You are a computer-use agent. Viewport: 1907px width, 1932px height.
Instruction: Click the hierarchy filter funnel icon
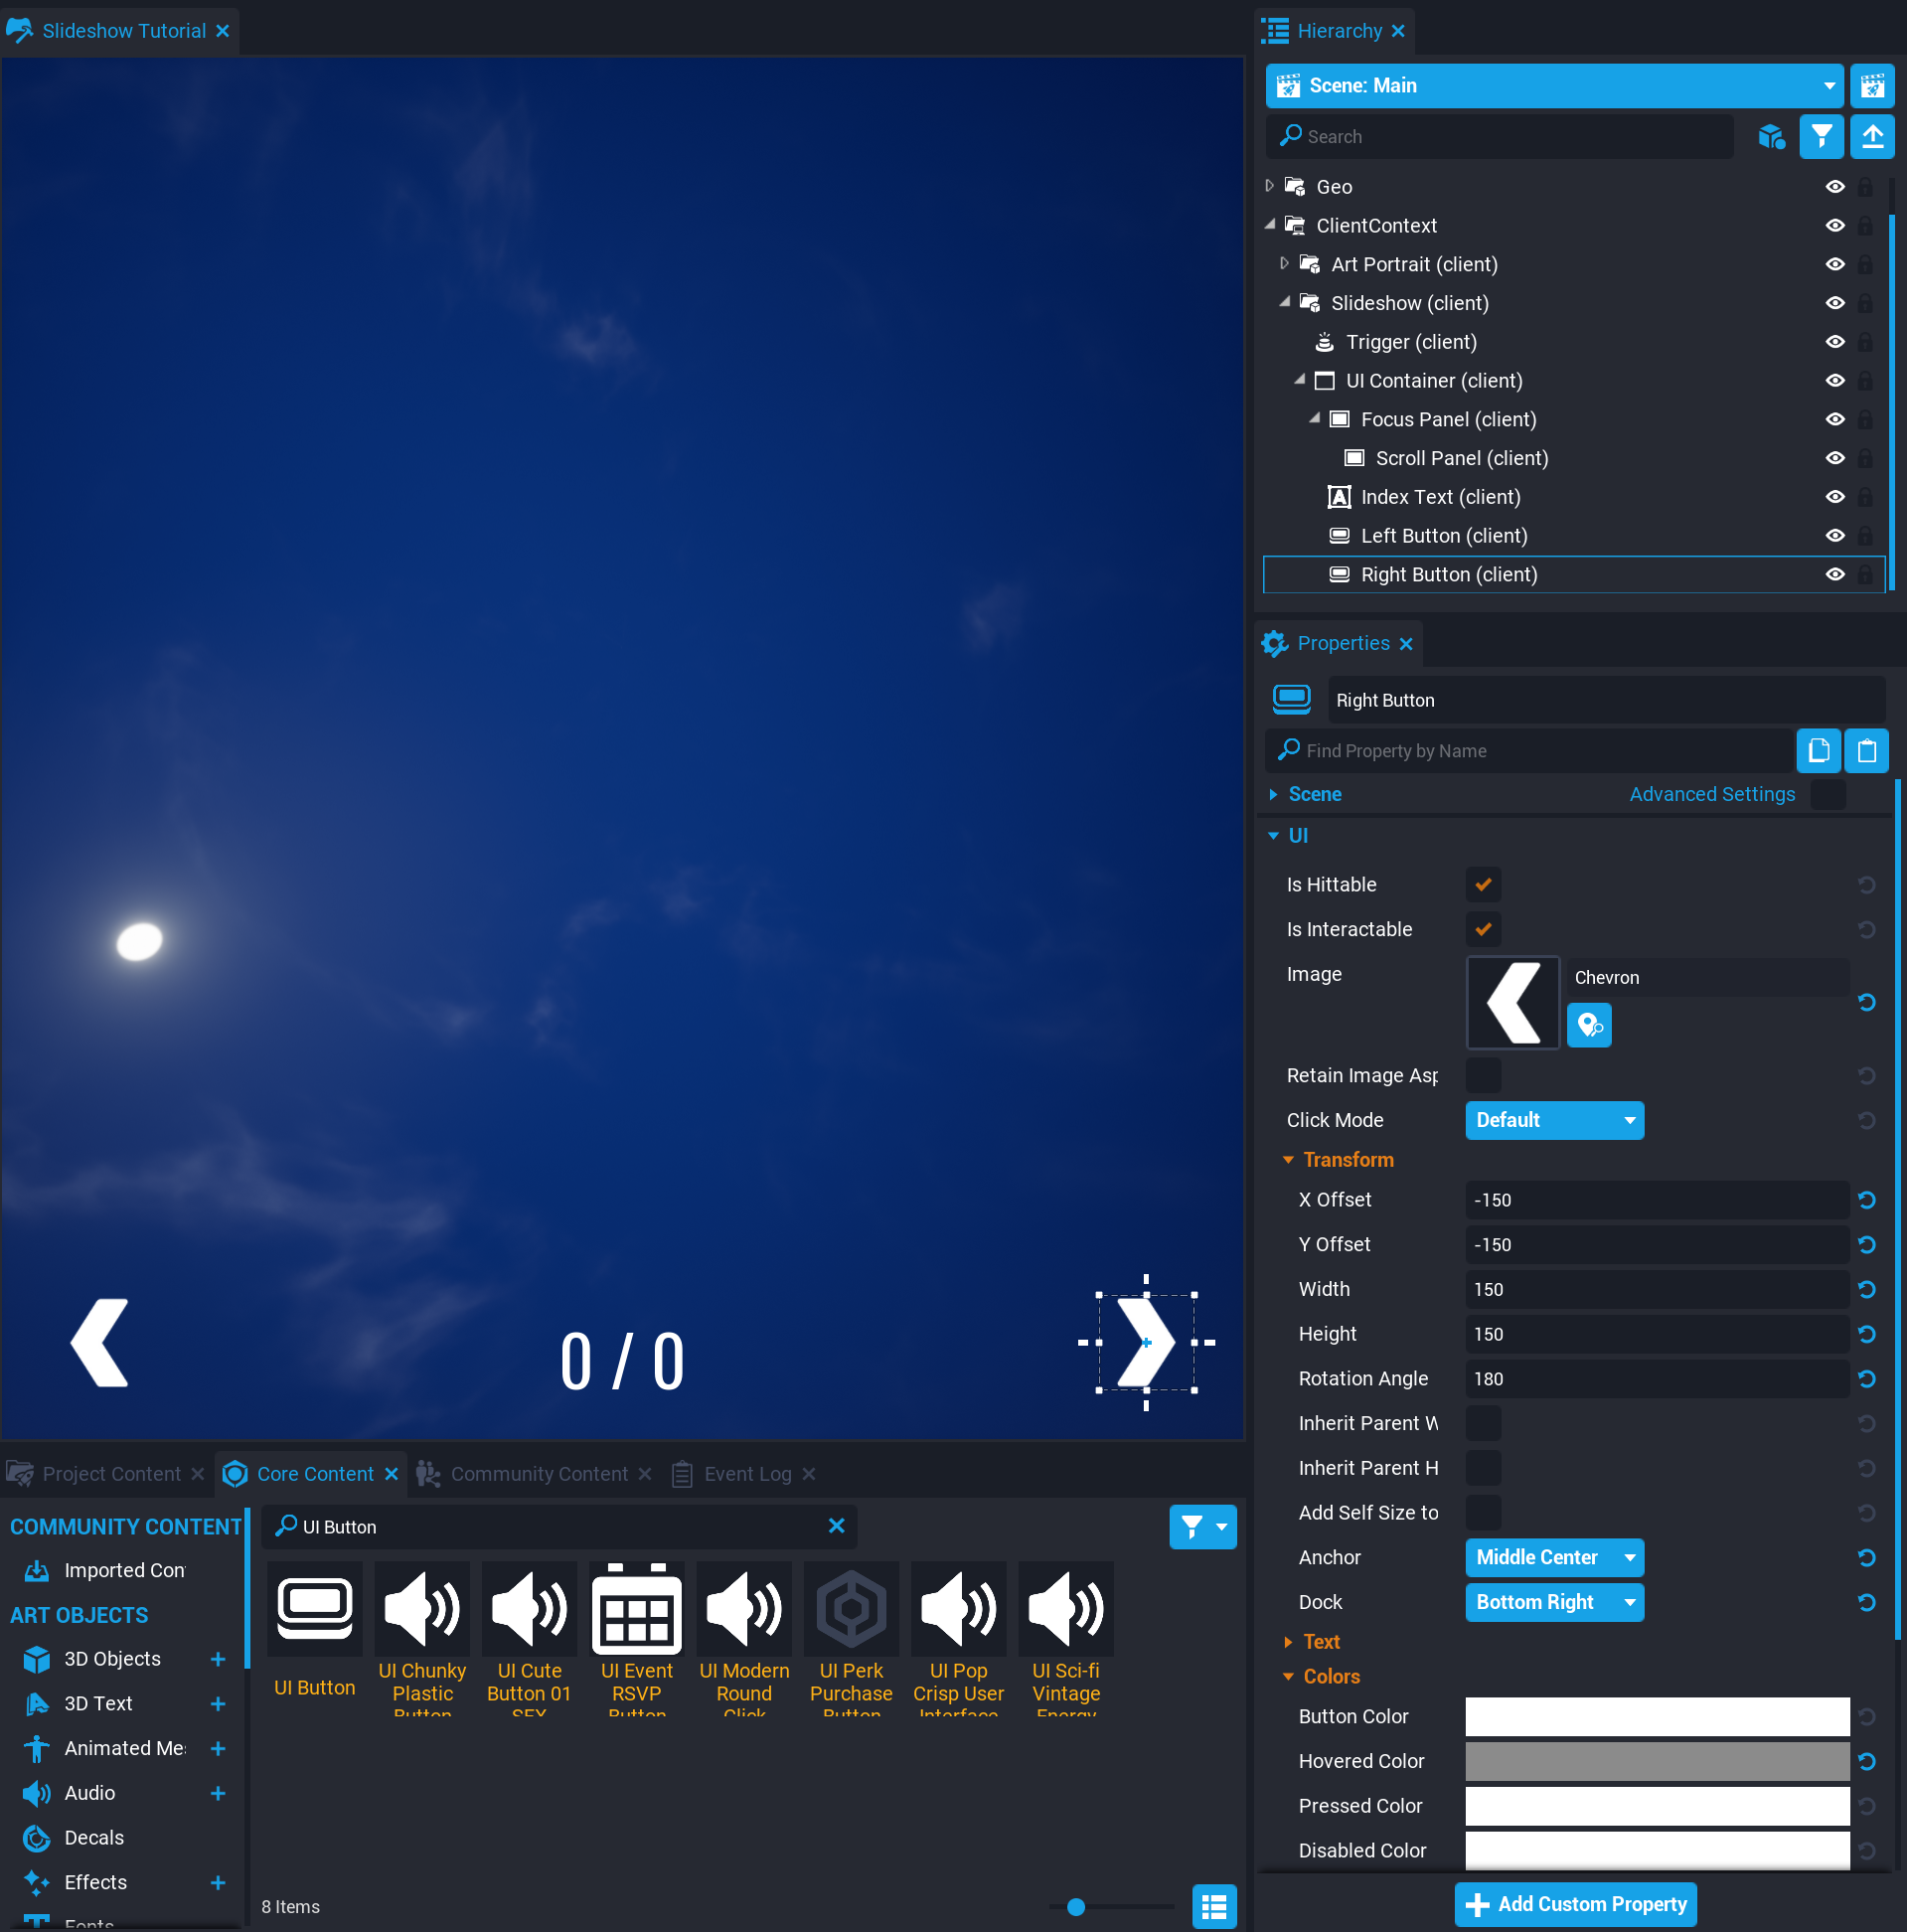1820,136
